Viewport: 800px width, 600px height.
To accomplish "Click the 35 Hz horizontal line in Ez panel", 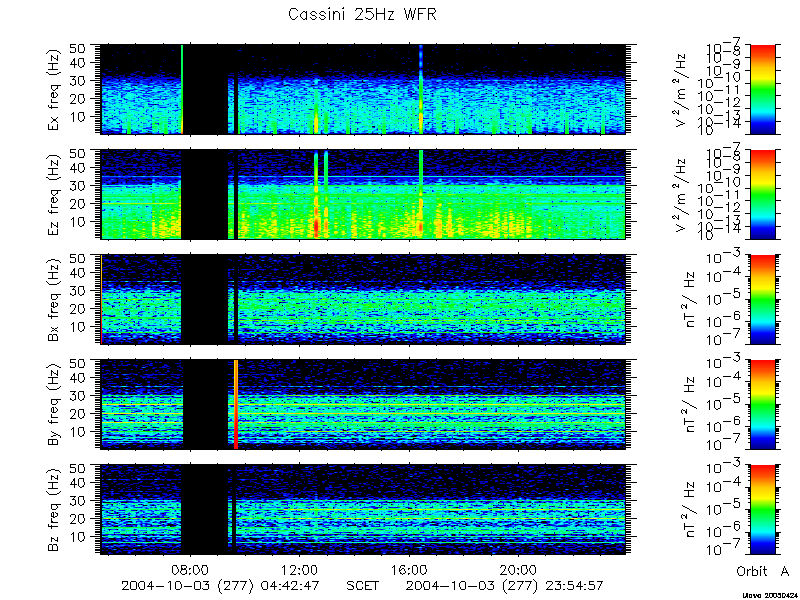I will (x=363, y=177).
